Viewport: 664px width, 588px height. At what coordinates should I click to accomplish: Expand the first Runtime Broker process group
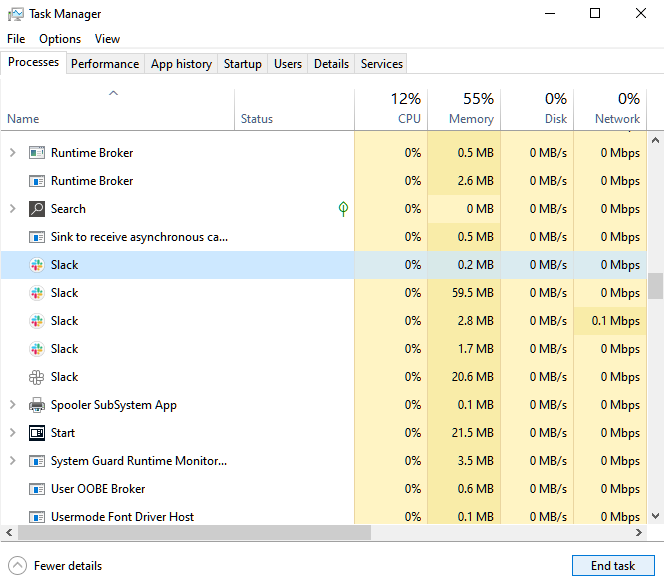click(x=13, y=152)
